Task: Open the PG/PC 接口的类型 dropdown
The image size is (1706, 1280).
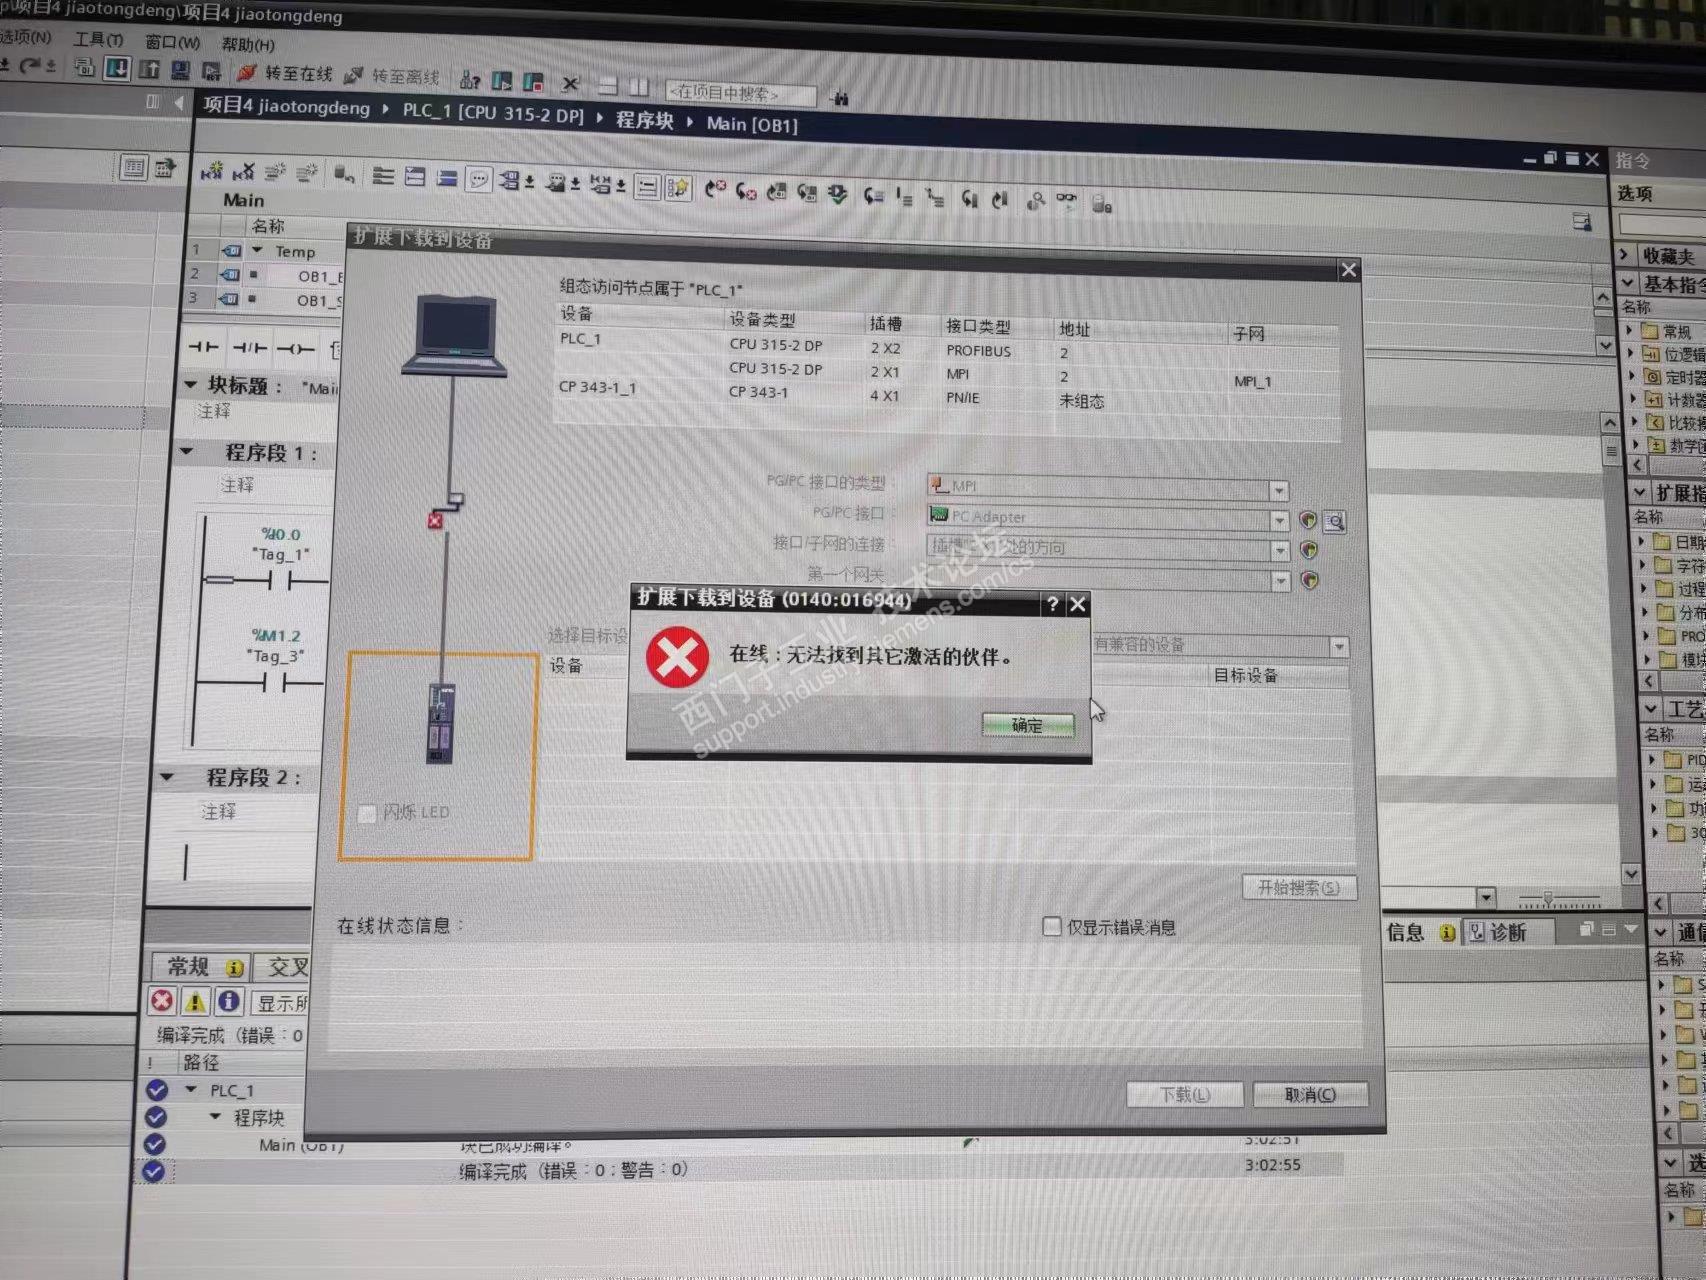Action: point(1278,491)
